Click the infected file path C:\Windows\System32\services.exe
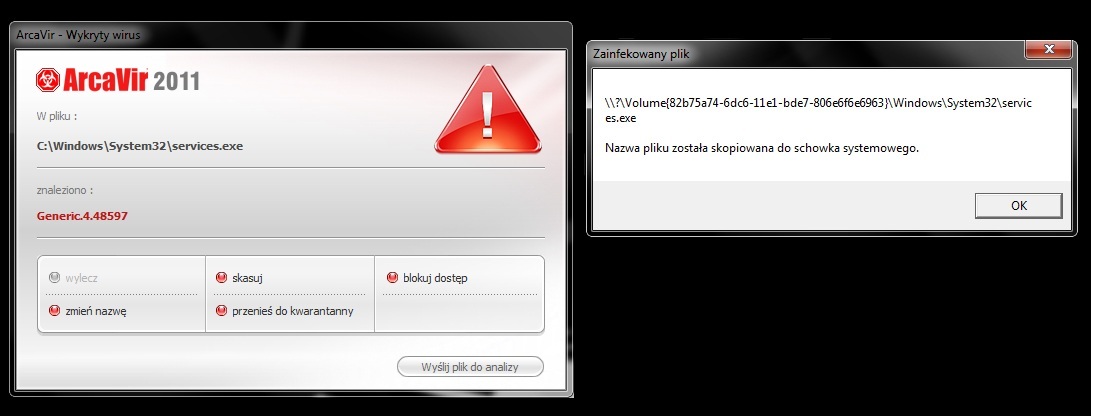The height and width of the screenshot is (416, 1094). [x=140, y=147]
